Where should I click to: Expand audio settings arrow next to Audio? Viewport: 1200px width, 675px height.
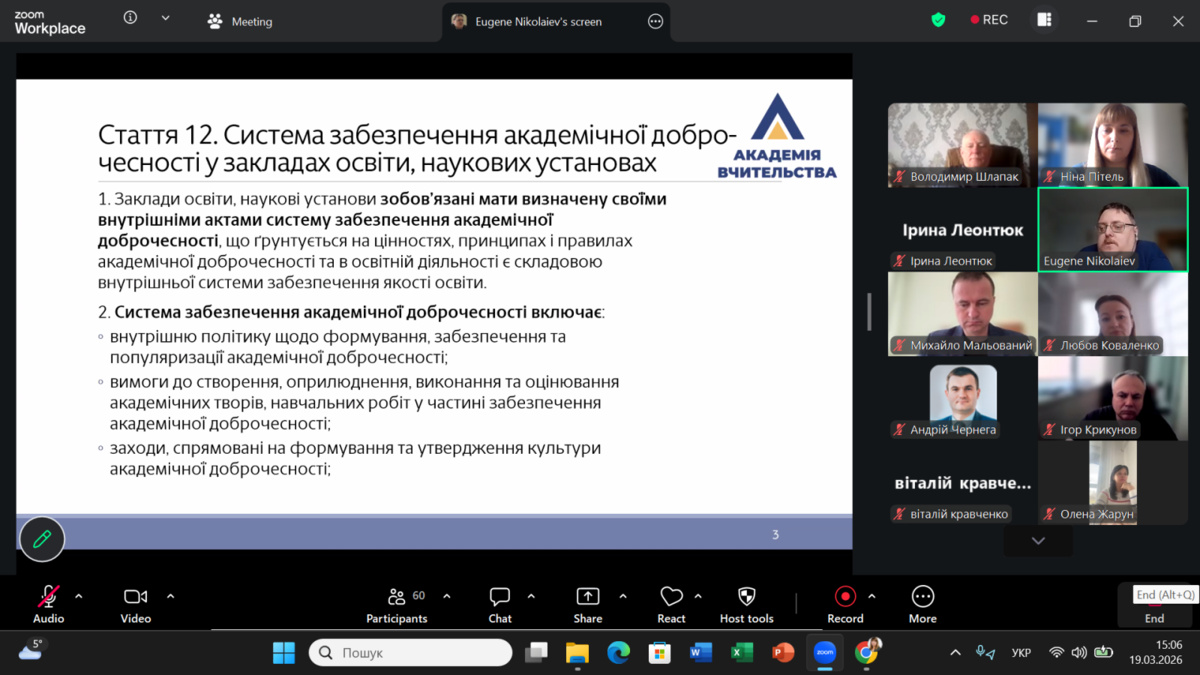tap(79, 596)
